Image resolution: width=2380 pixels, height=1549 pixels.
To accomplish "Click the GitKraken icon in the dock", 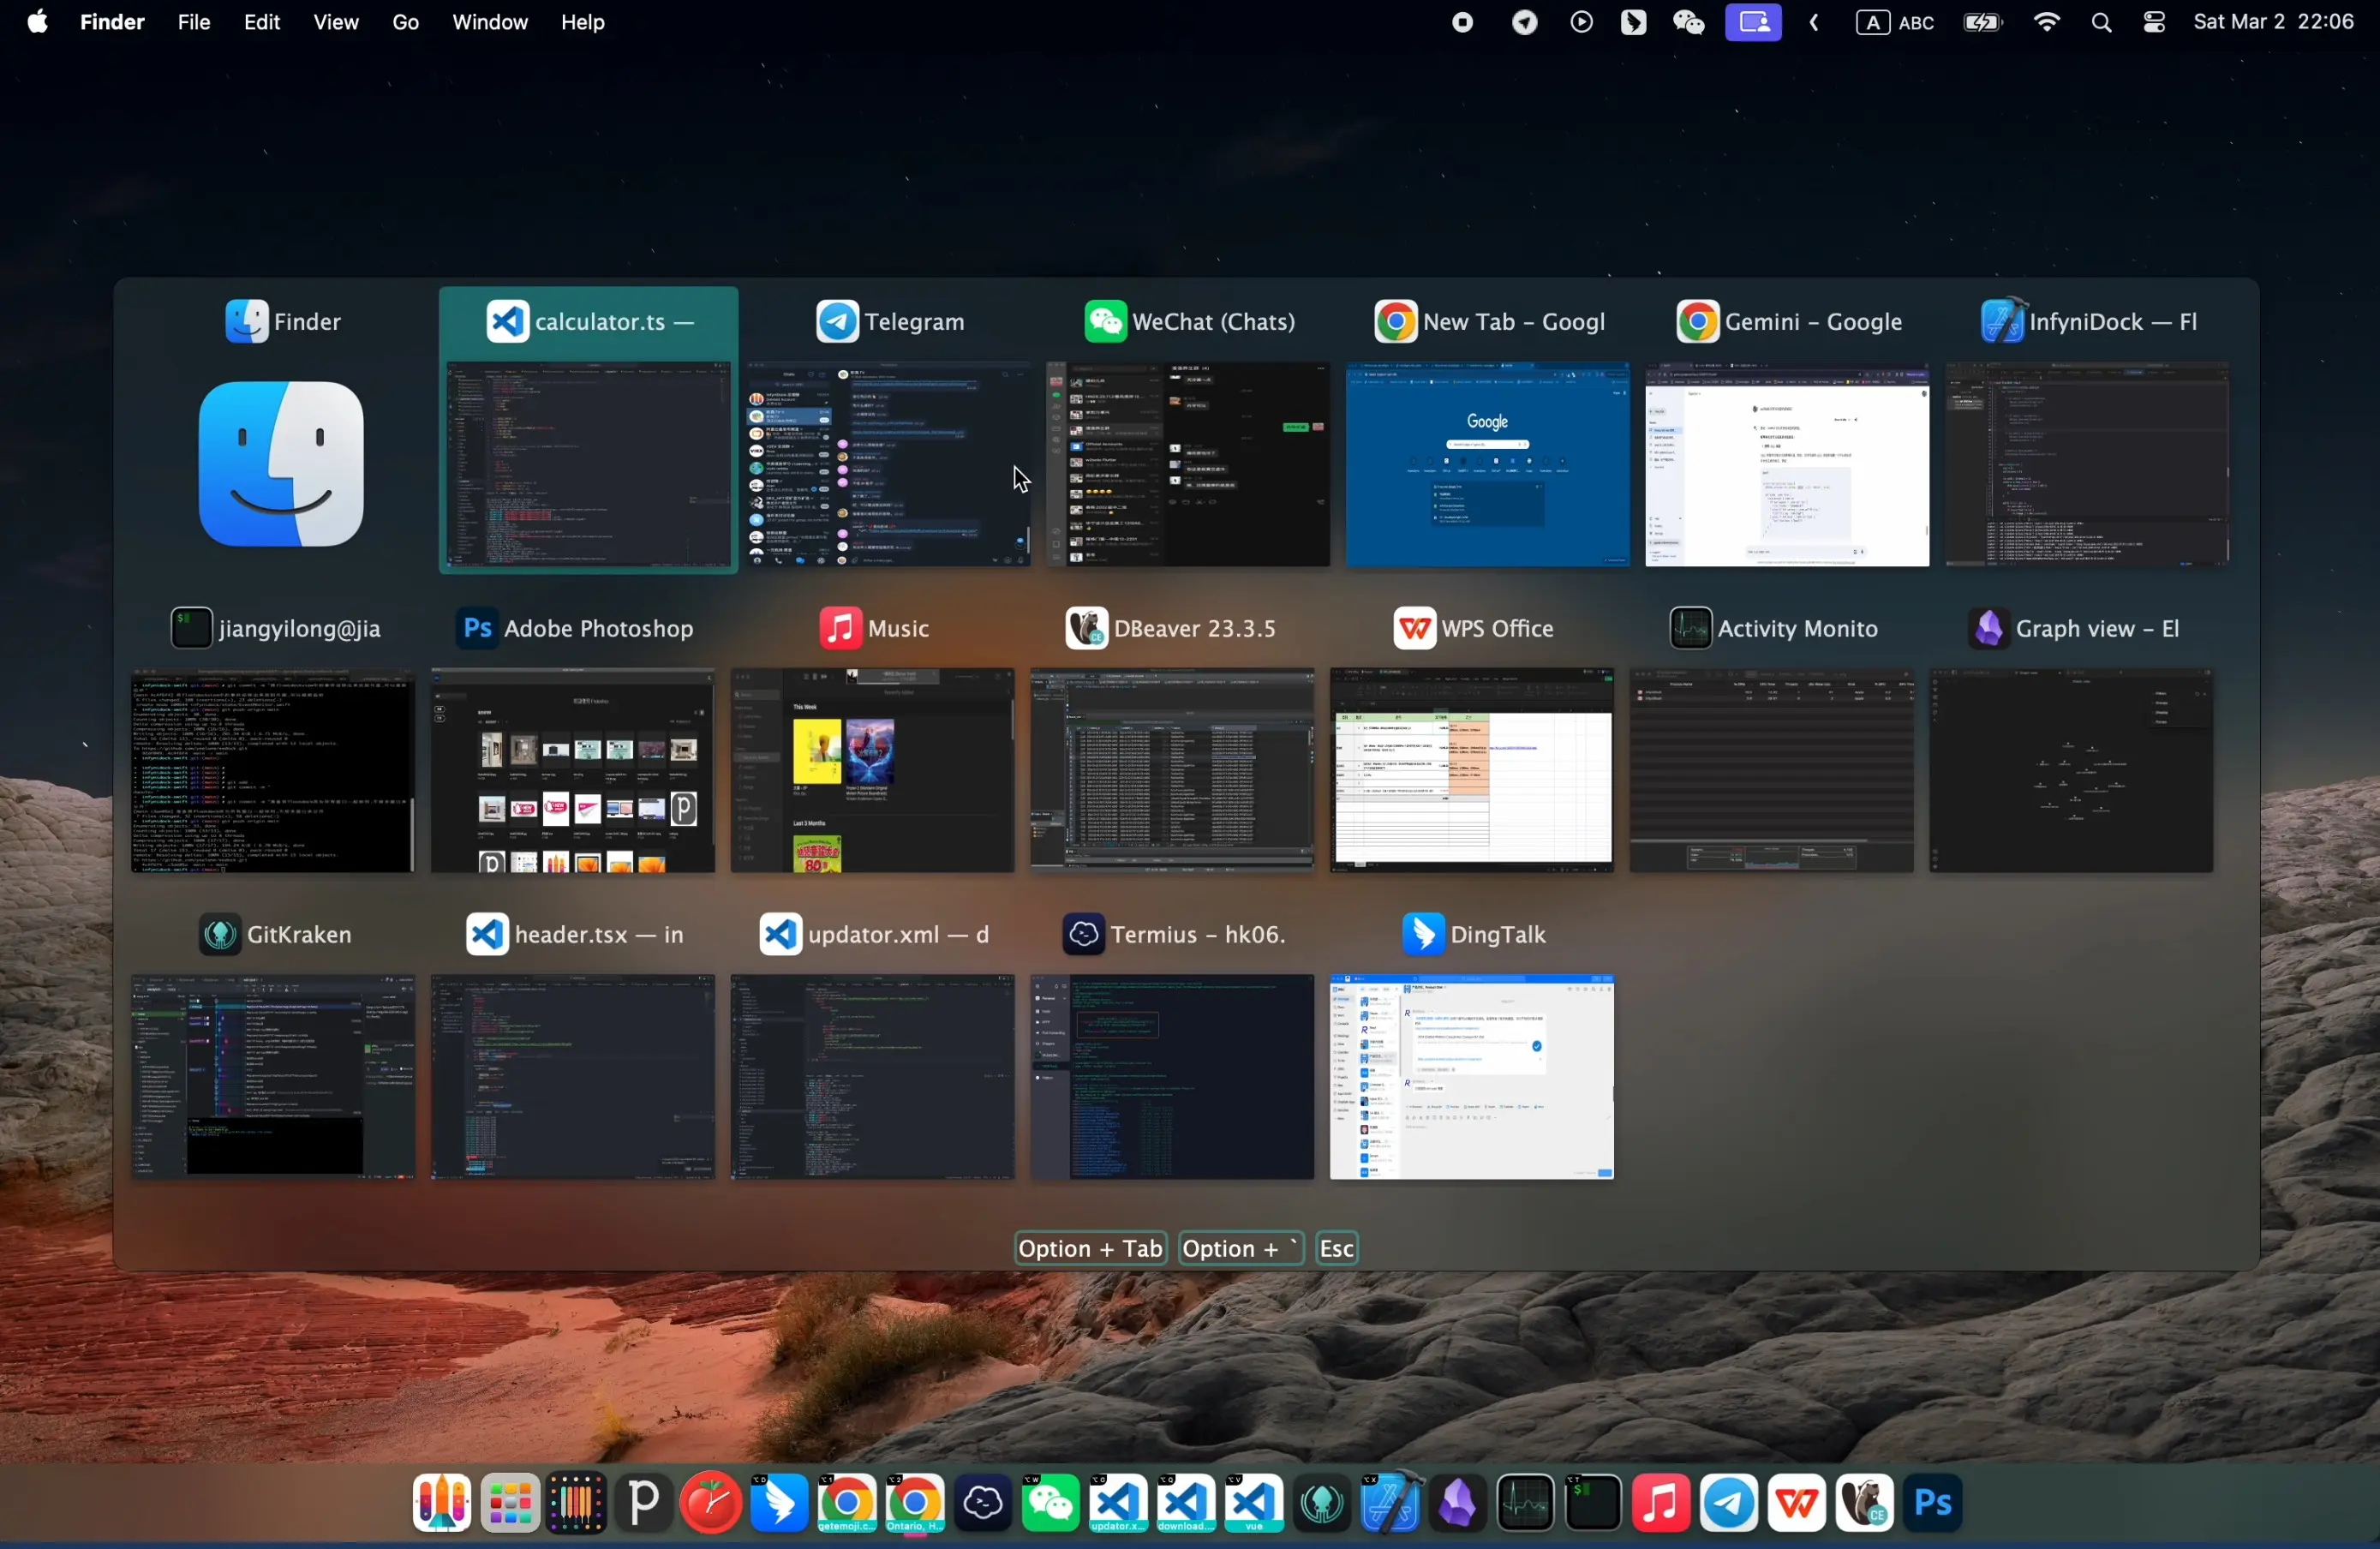I will point(1322,1503).
